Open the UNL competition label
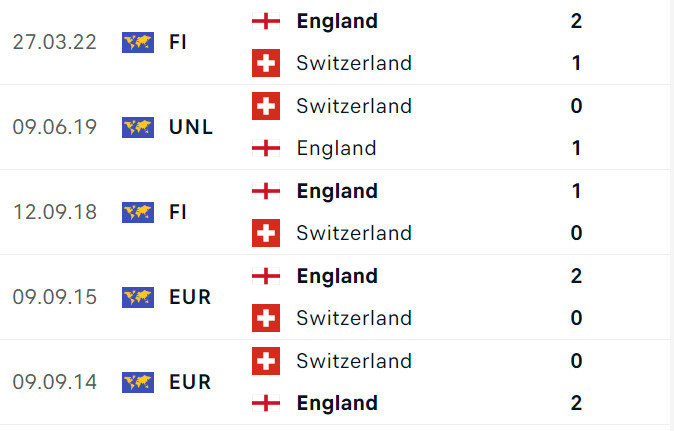Viewport: 674px width, 431px height. [x=191, y=127]
